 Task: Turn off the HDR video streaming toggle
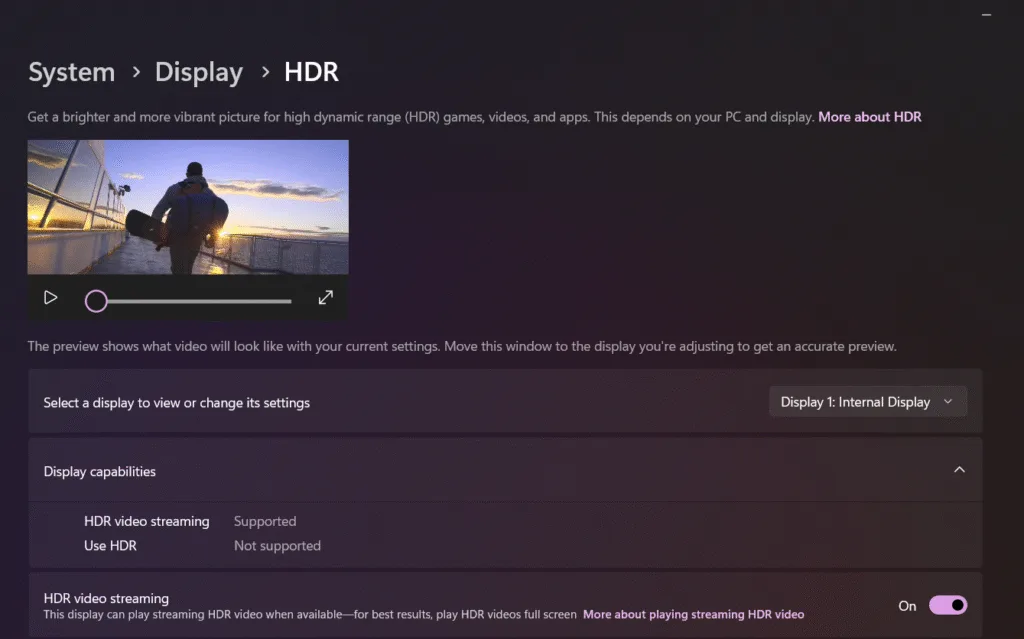(947, 605)
